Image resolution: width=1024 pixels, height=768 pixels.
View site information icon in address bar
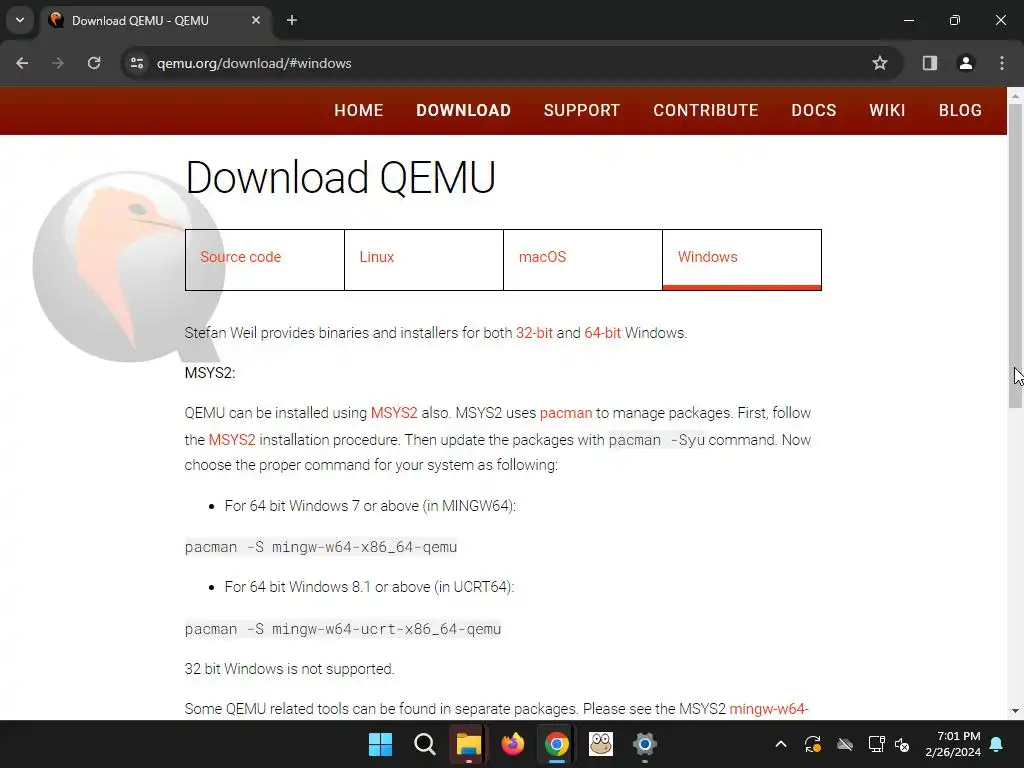point(137,63)
